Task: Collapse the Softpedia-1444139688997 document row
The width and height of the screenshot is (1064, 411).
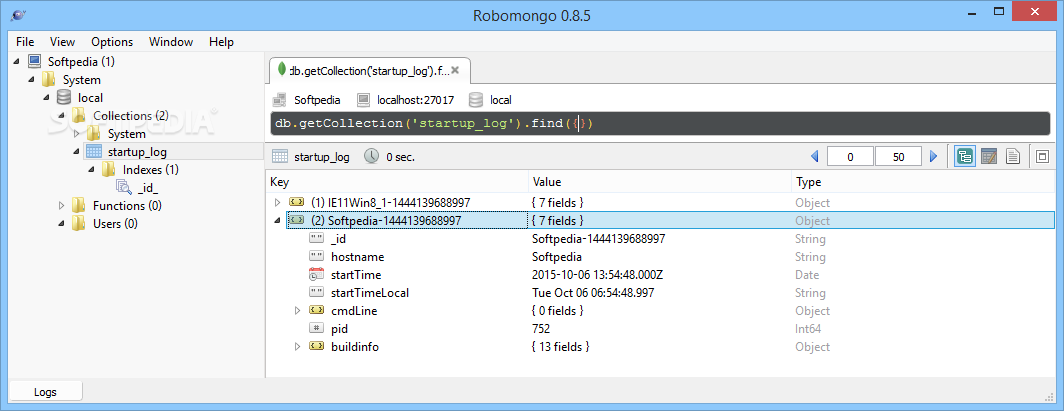Action: pyautogui.click(x=277, y=220)
